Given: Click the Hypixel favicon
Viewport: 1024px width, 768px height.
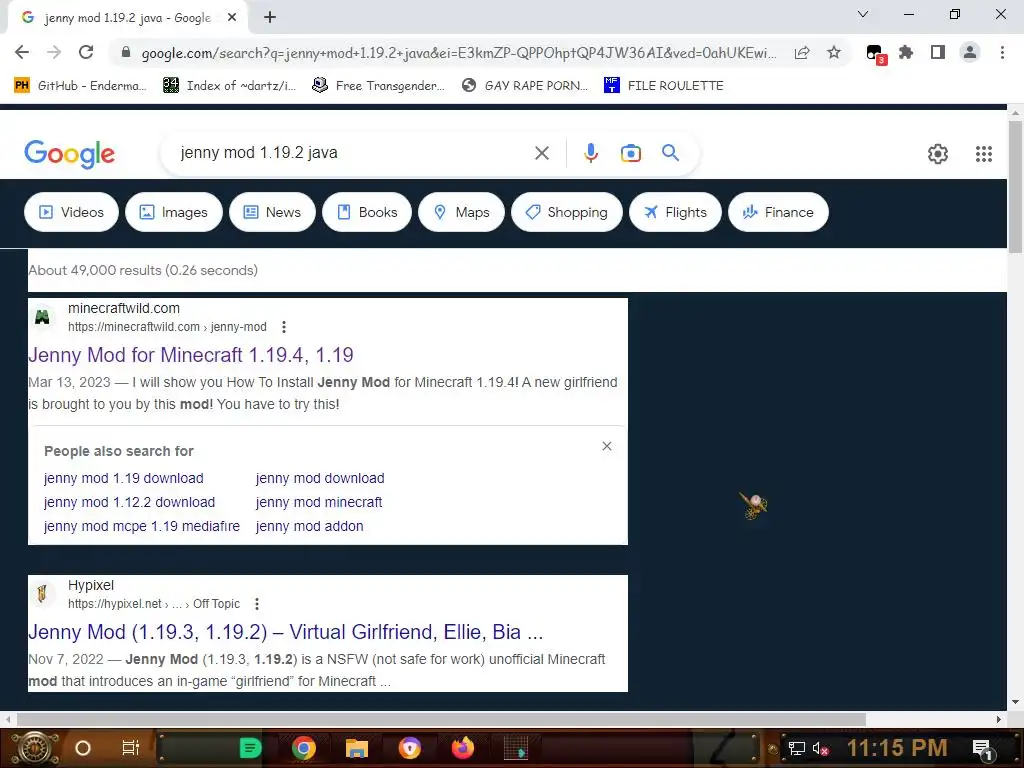Looking at the screenshot, I should pyautogui.click(x=42, y=594).
